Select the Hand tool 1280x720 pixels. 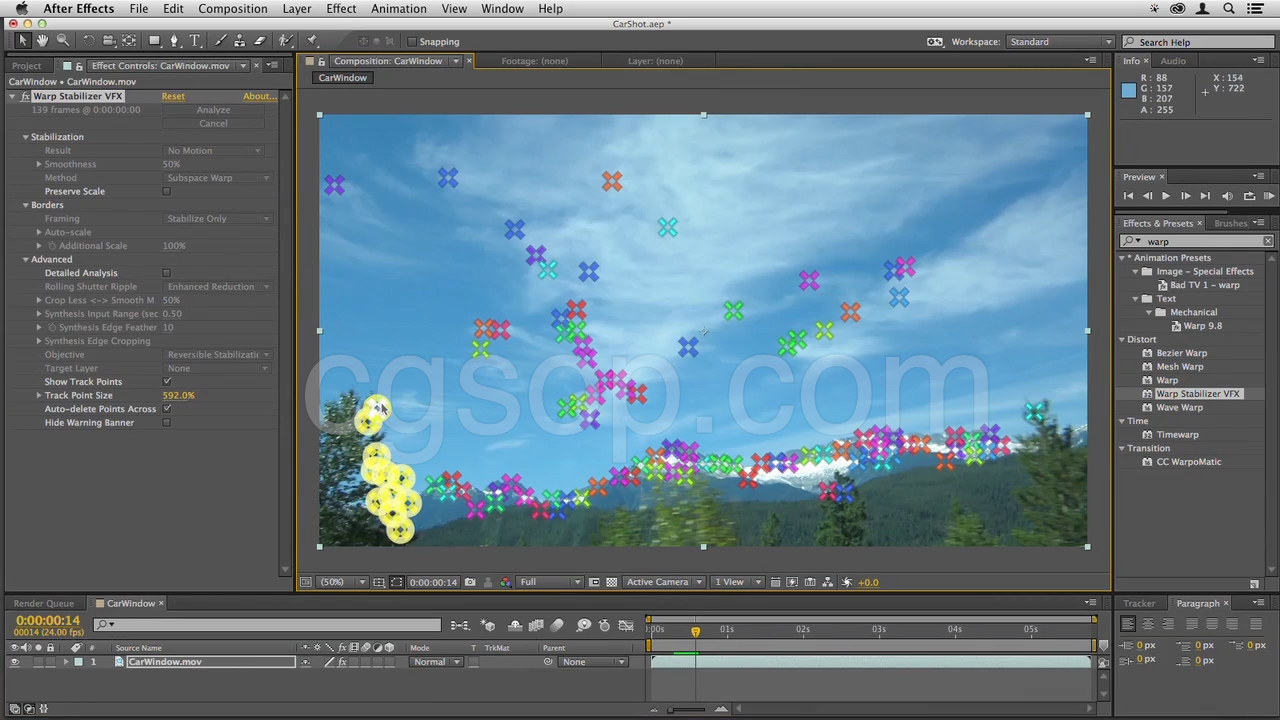(43, 41)
